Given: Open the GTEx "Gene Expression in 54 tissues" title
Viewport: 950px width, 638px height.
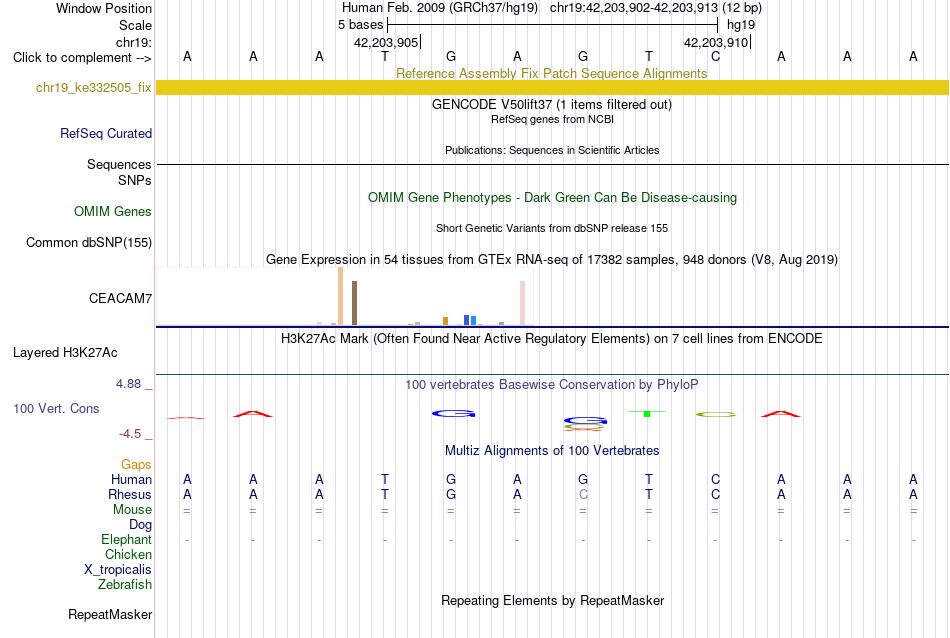Looking at the screenshot, I should coord(551,259).
